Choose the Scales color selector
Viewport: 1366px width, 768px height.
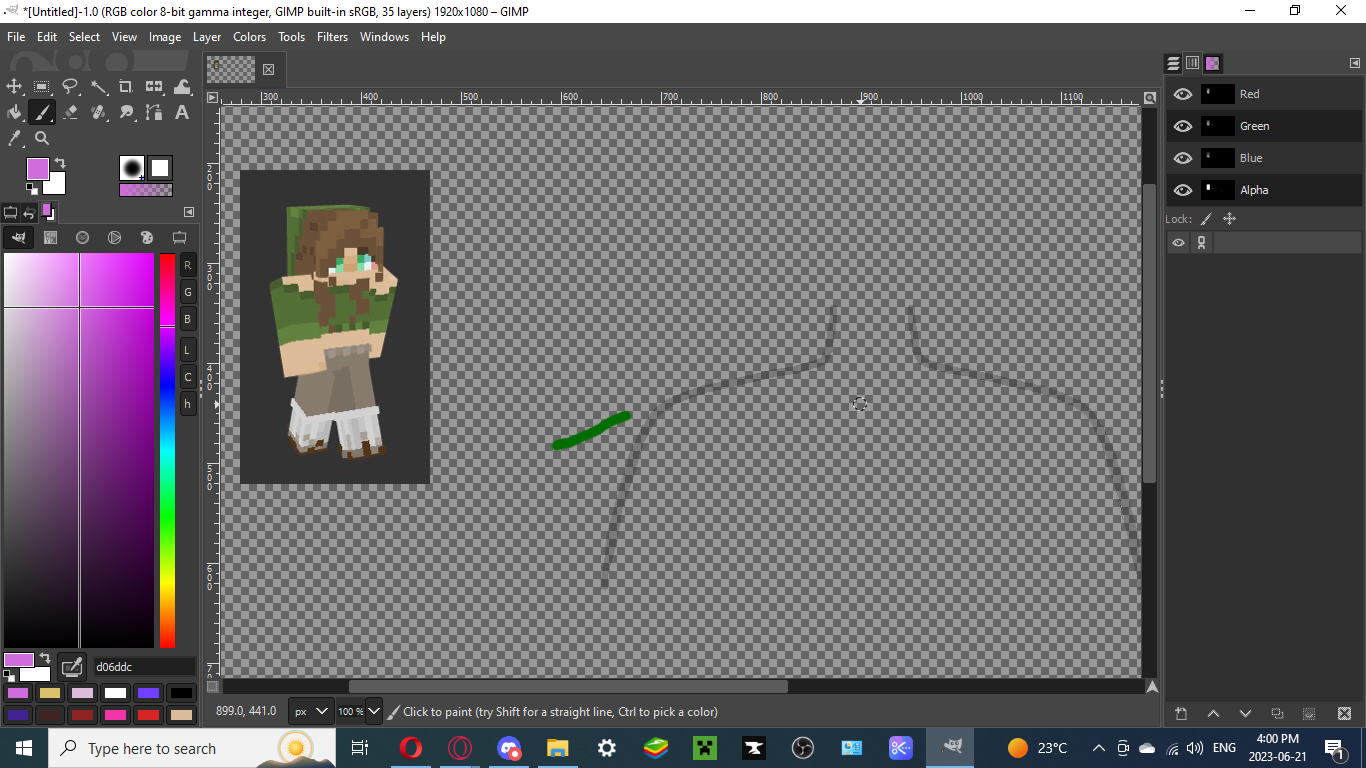click(179, 238)
